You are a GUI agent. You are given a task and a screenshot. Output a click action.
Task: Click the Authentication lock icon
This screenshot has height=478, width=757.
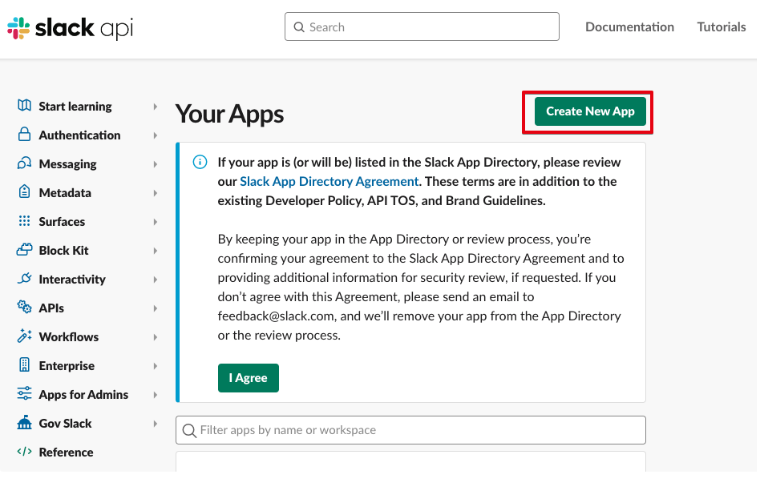tap(24, 134)
